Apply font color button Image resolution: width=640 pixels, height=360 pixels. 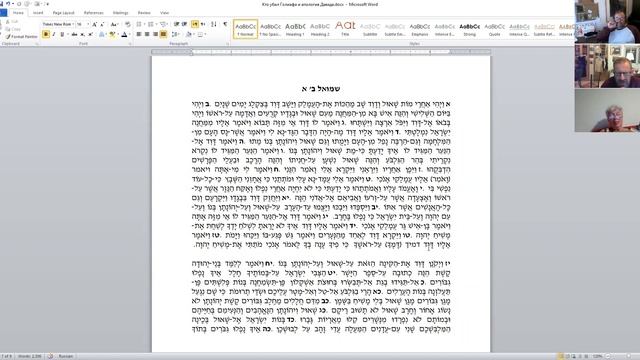point(124,34)
